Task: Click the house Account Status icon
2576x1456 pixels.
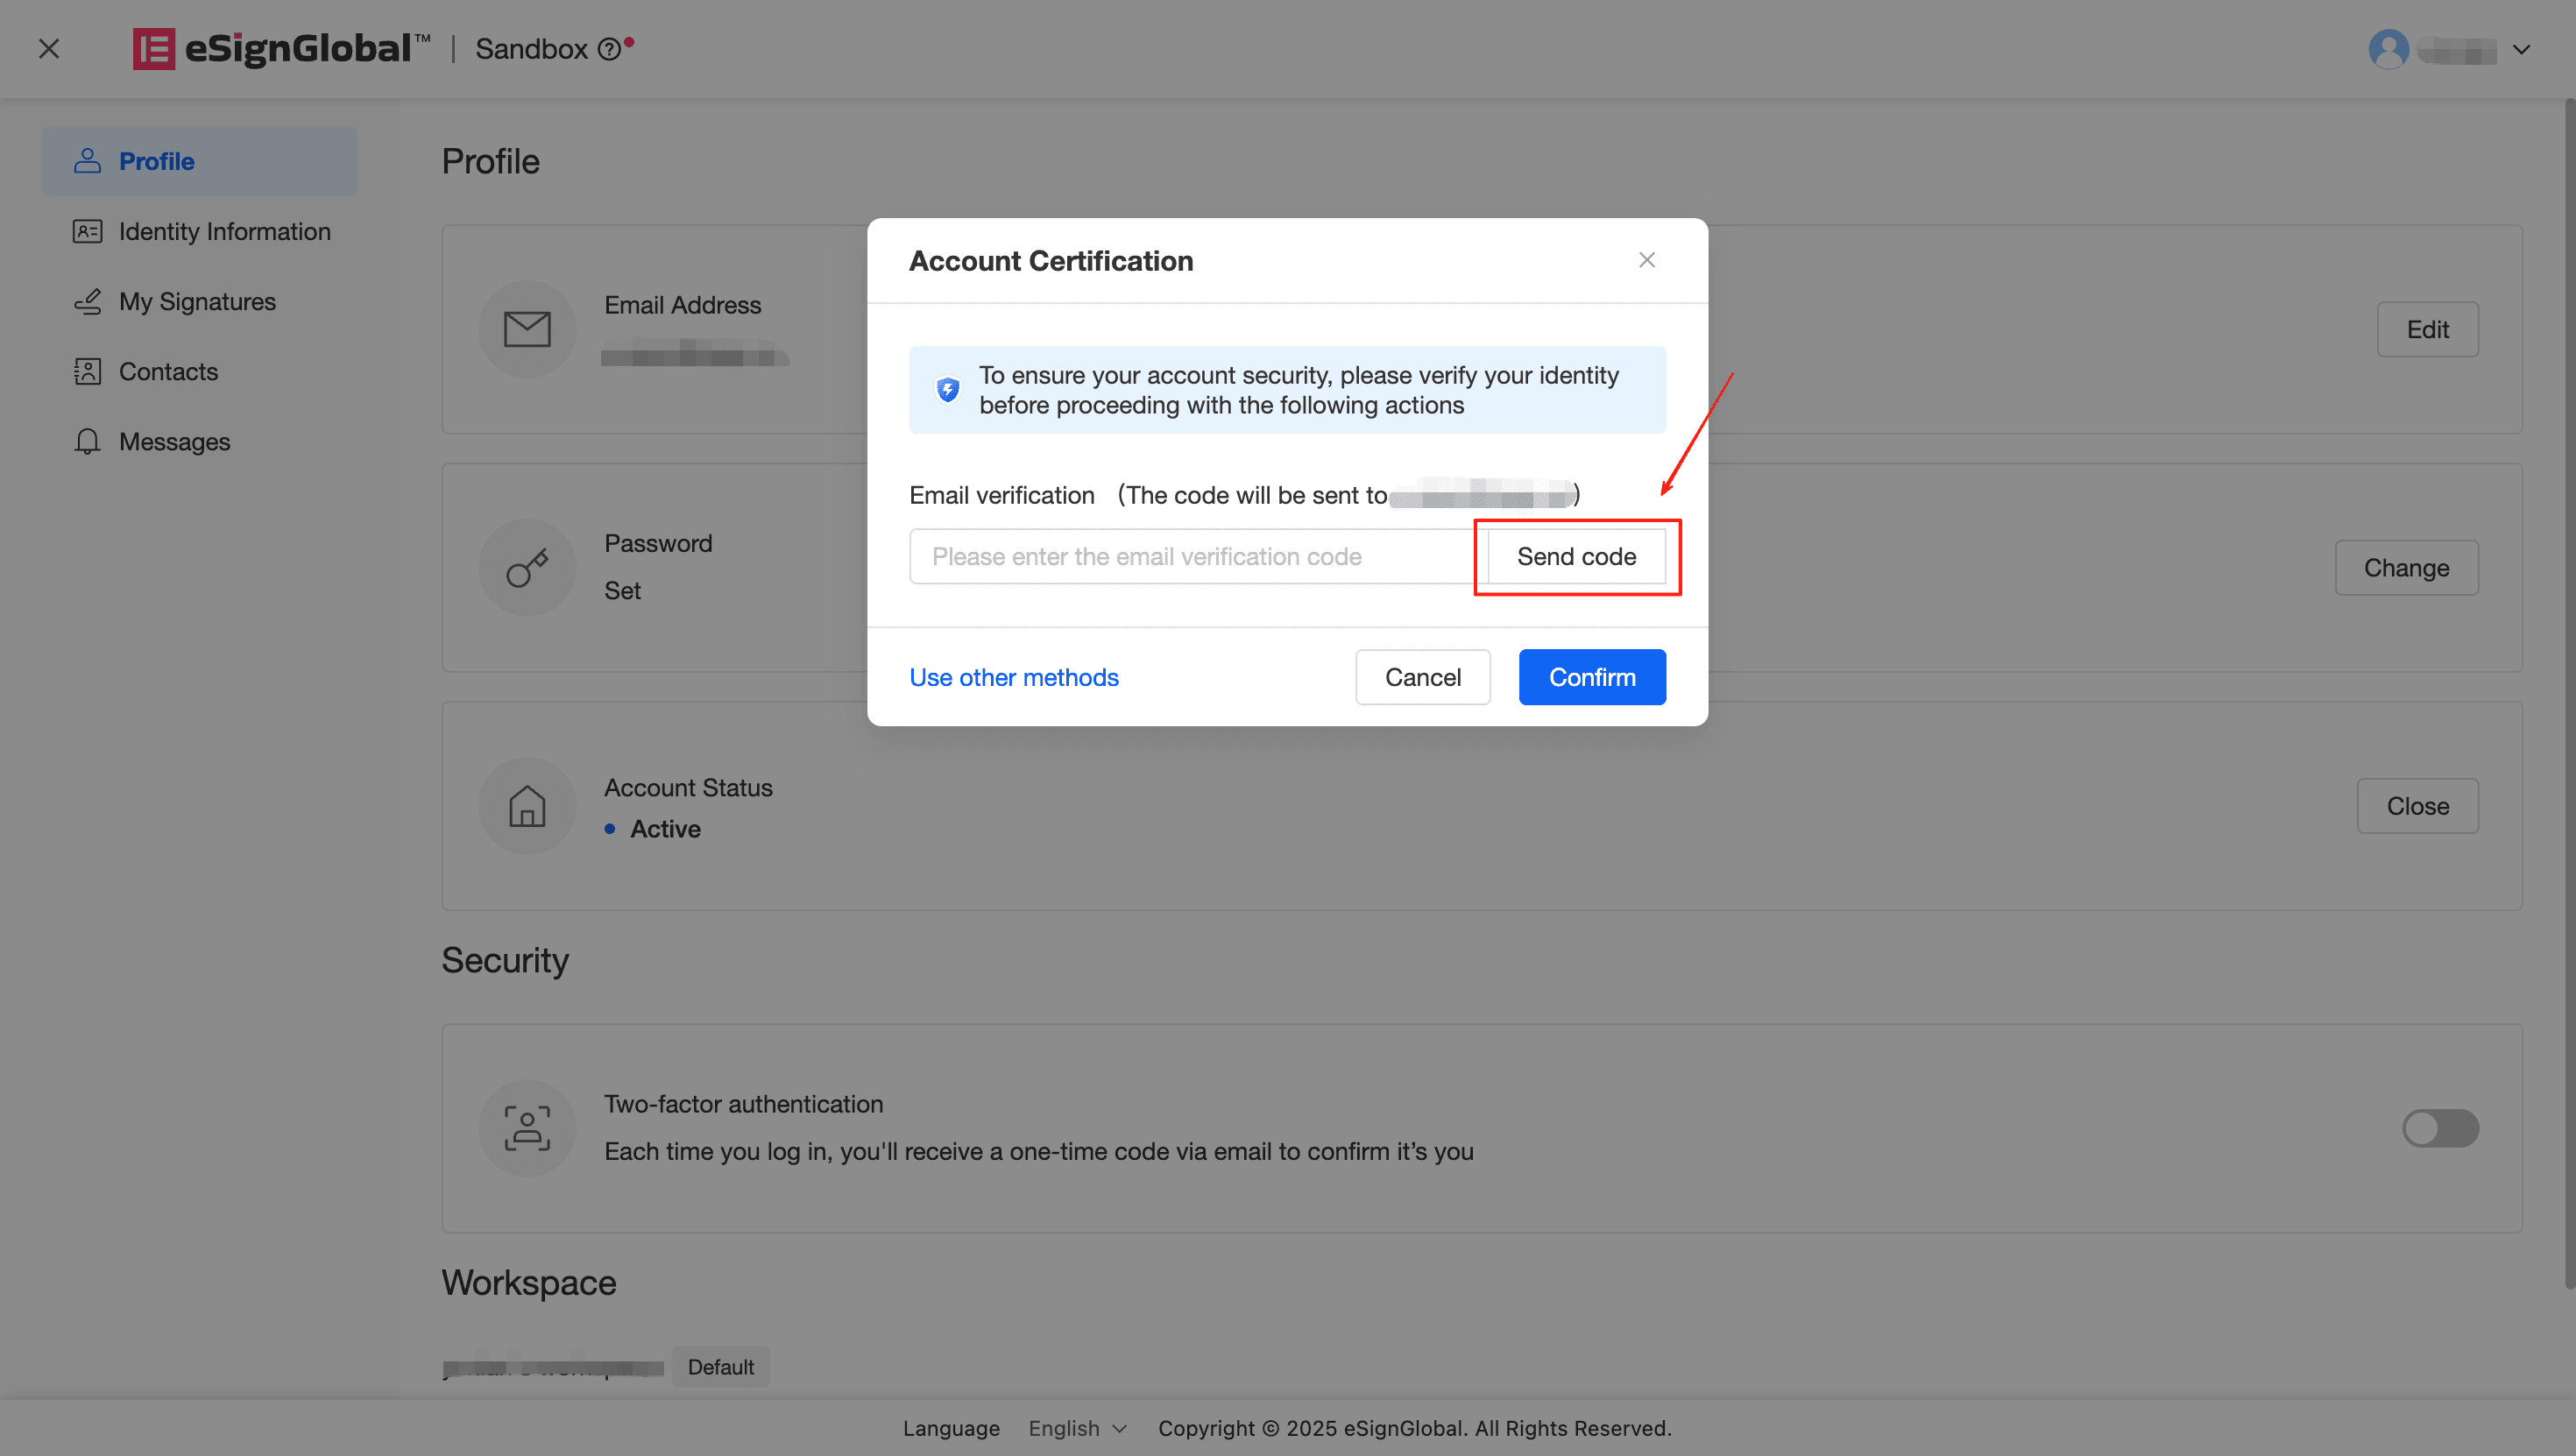Action: 527,806
